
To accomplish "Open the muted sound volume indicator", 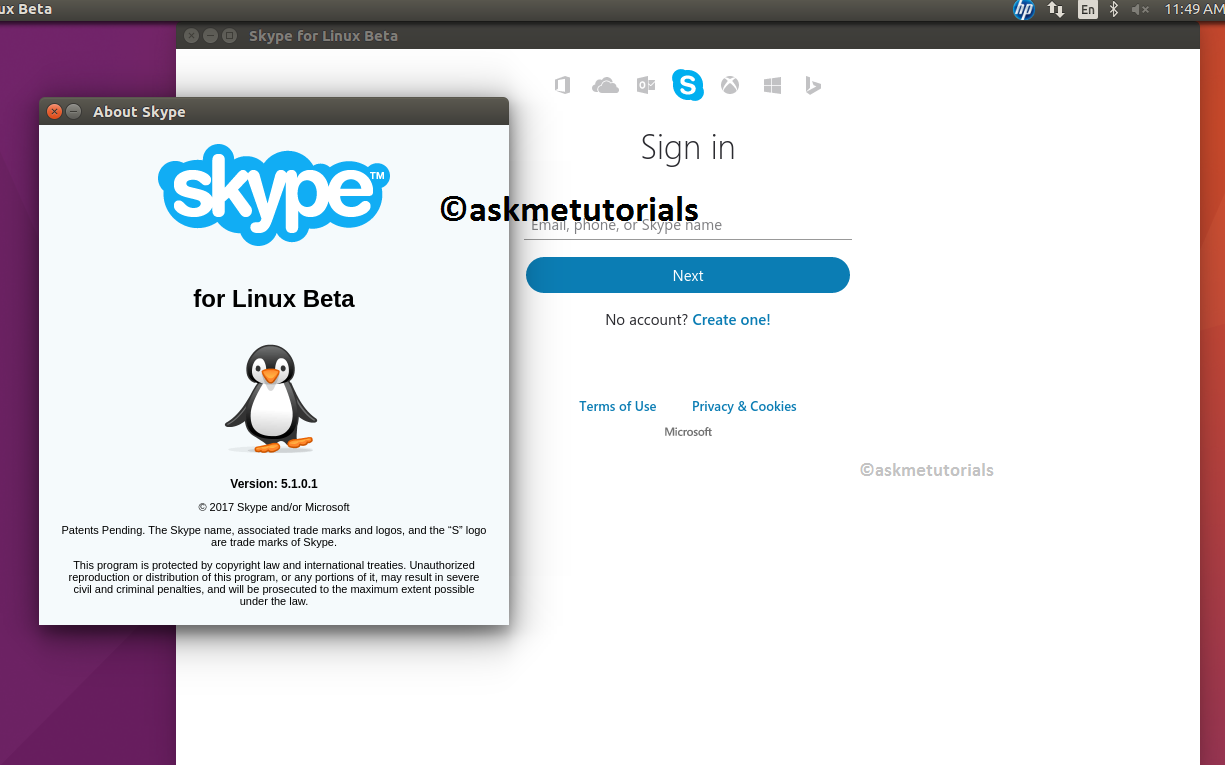I will pyautogui.click(x=1140, y=10).
